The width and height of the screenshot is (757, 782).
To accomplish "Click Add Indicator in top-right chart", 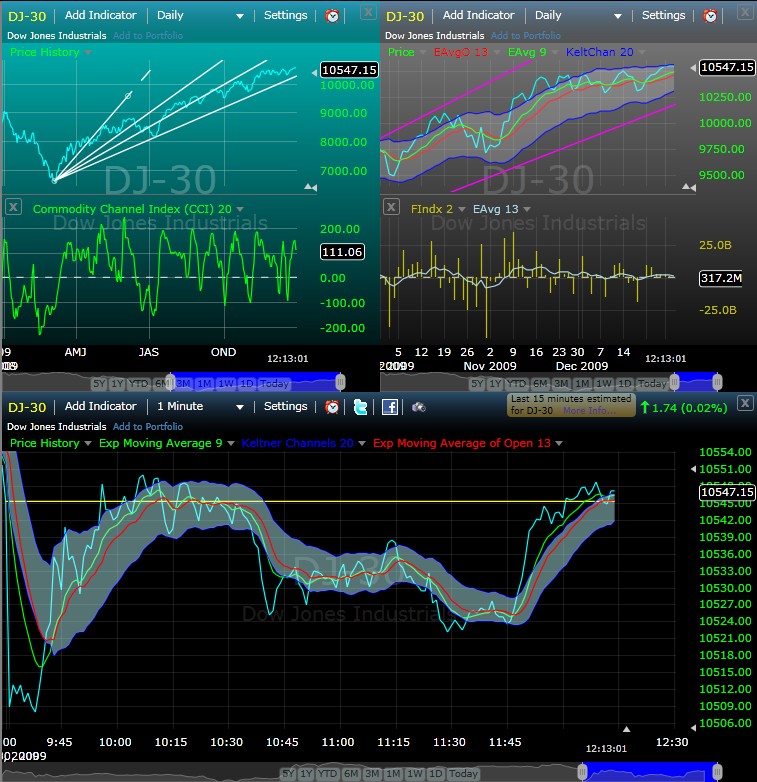I will coord(478,15).
